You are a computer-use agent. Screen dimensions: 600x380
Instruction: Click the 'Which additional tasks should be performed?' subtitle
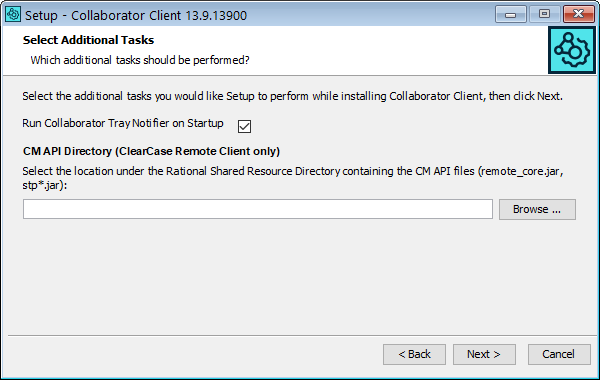(140, 60)
